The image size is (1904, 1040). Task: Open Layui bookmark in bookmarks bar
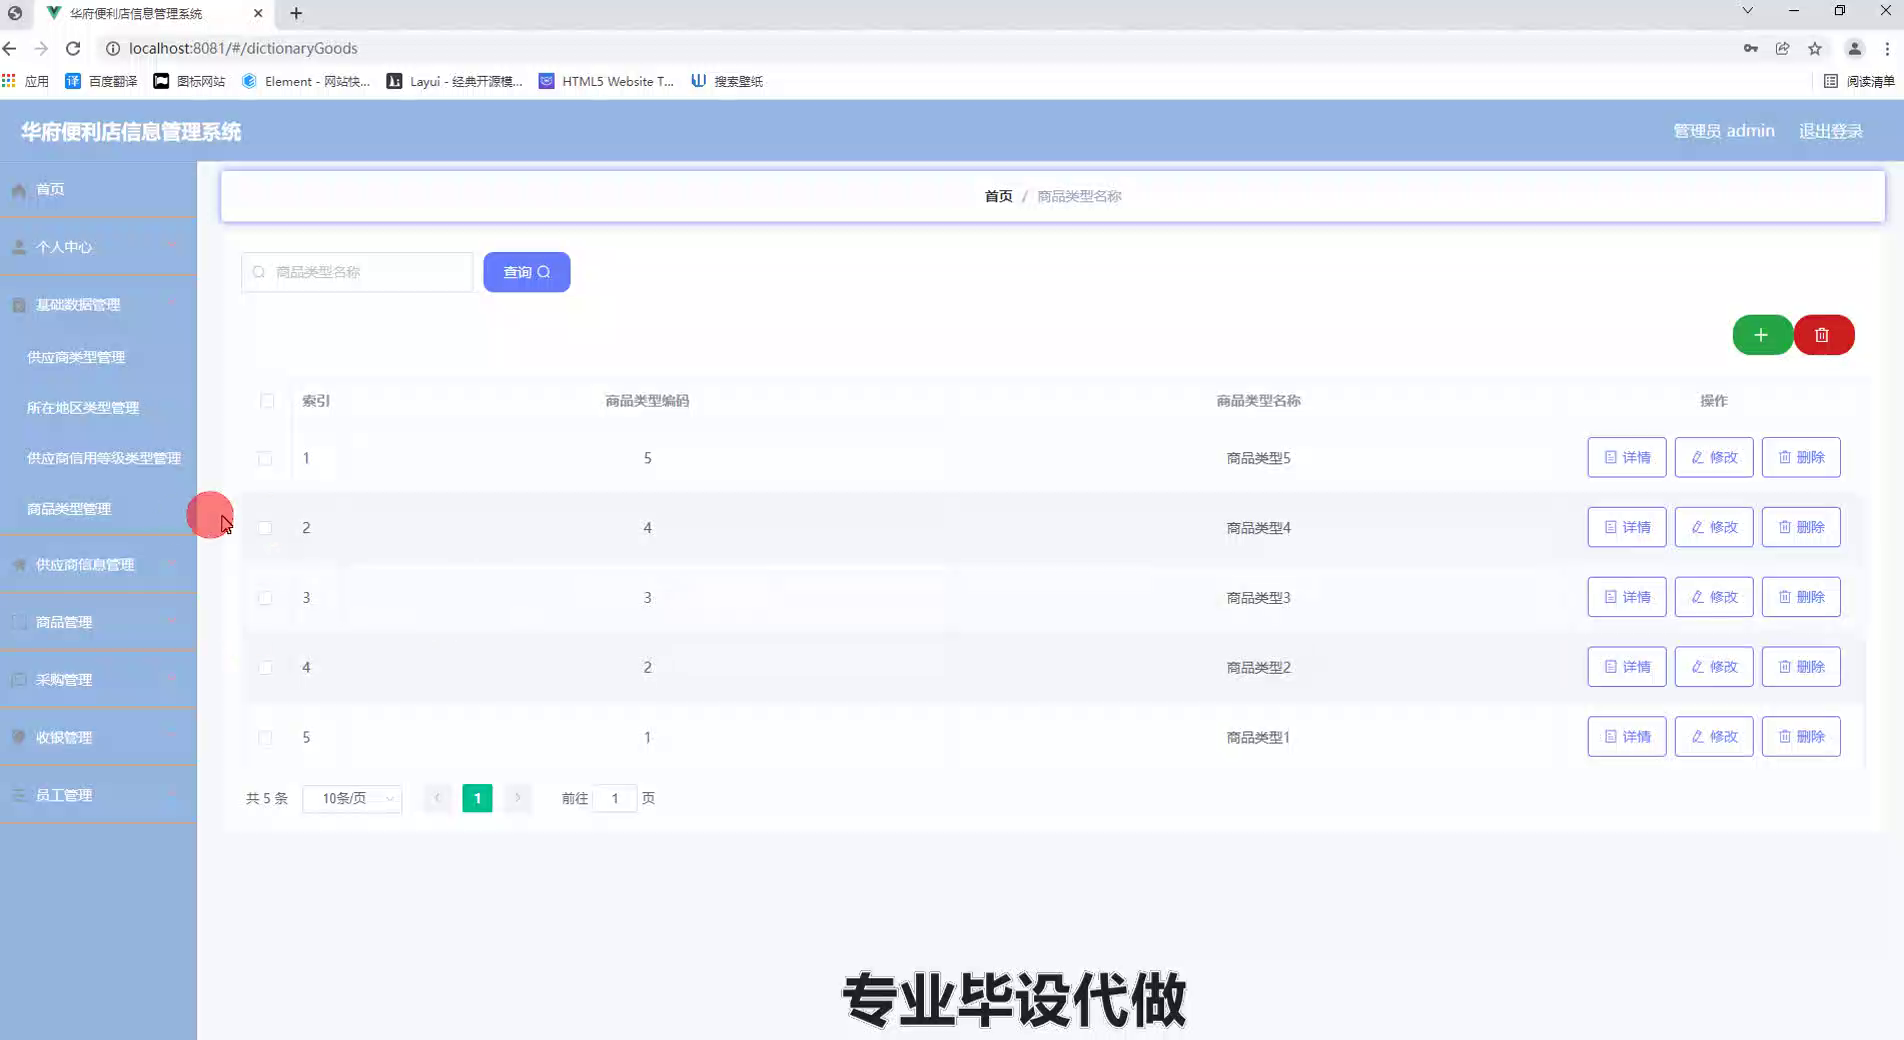455,81
